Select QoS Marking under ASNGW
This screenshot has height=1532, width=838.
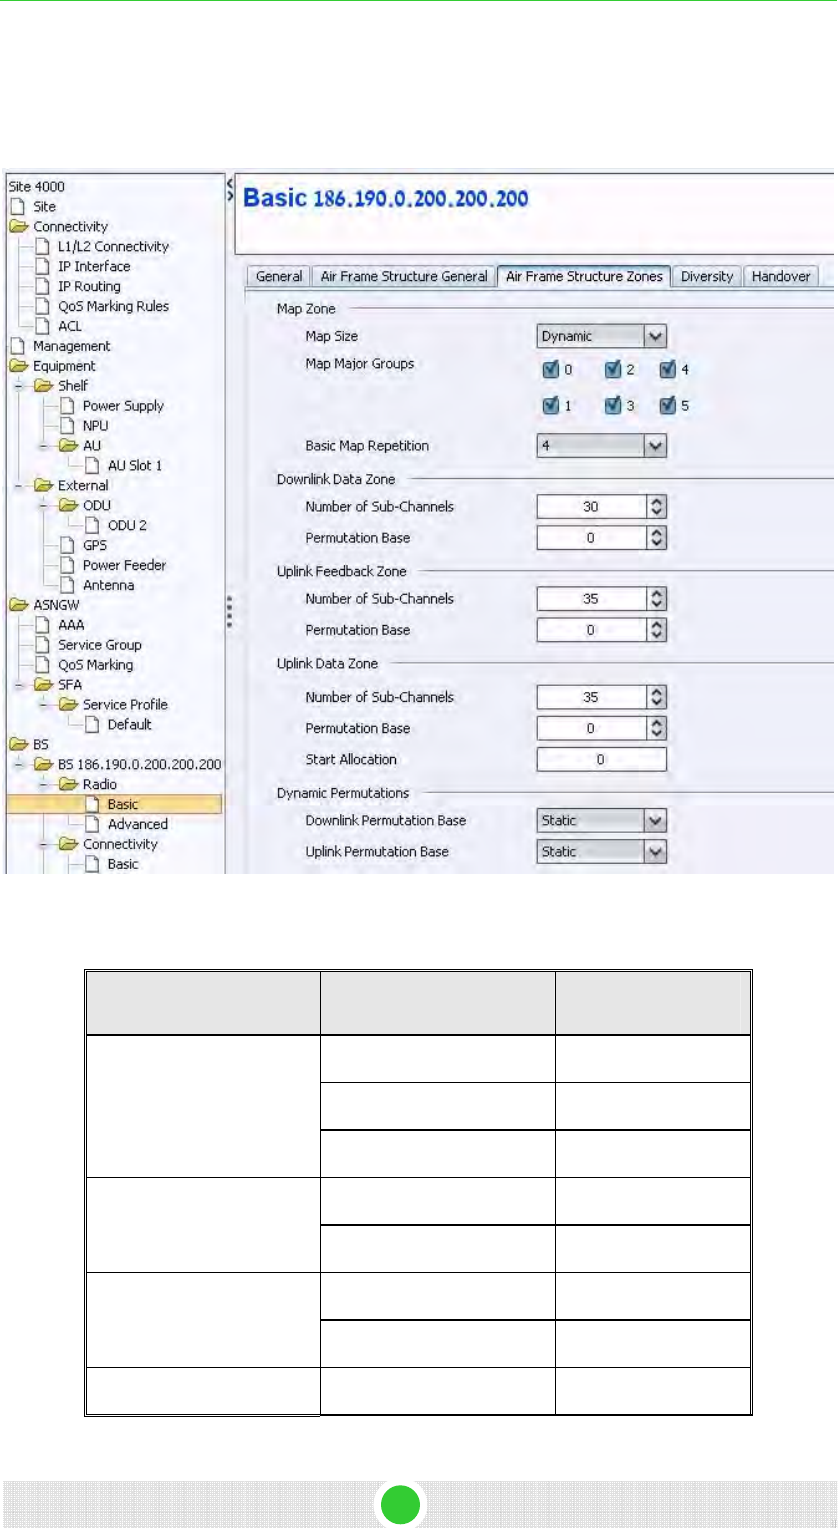point(95,665)
